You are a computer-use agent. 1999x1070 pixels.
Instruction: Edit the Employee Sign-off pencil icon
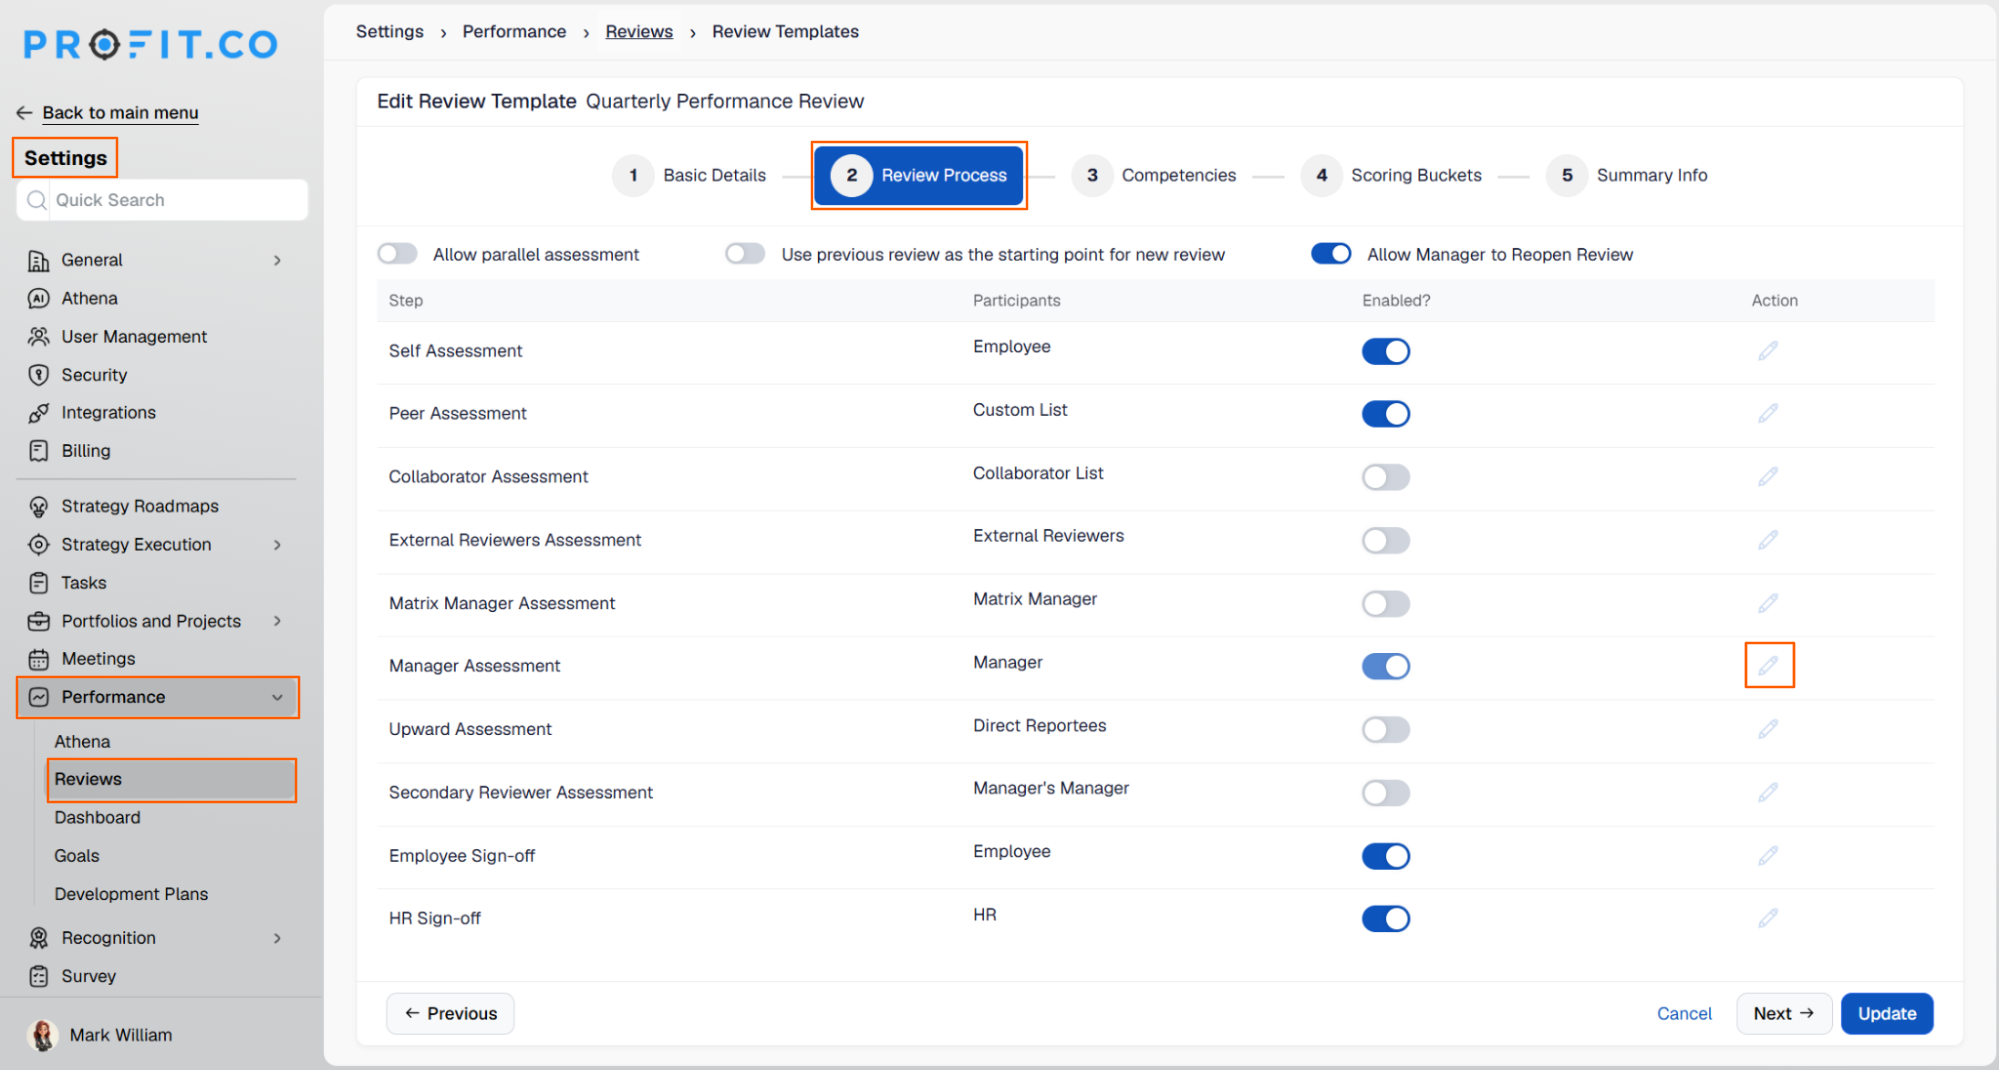(x=1768, y=855)
